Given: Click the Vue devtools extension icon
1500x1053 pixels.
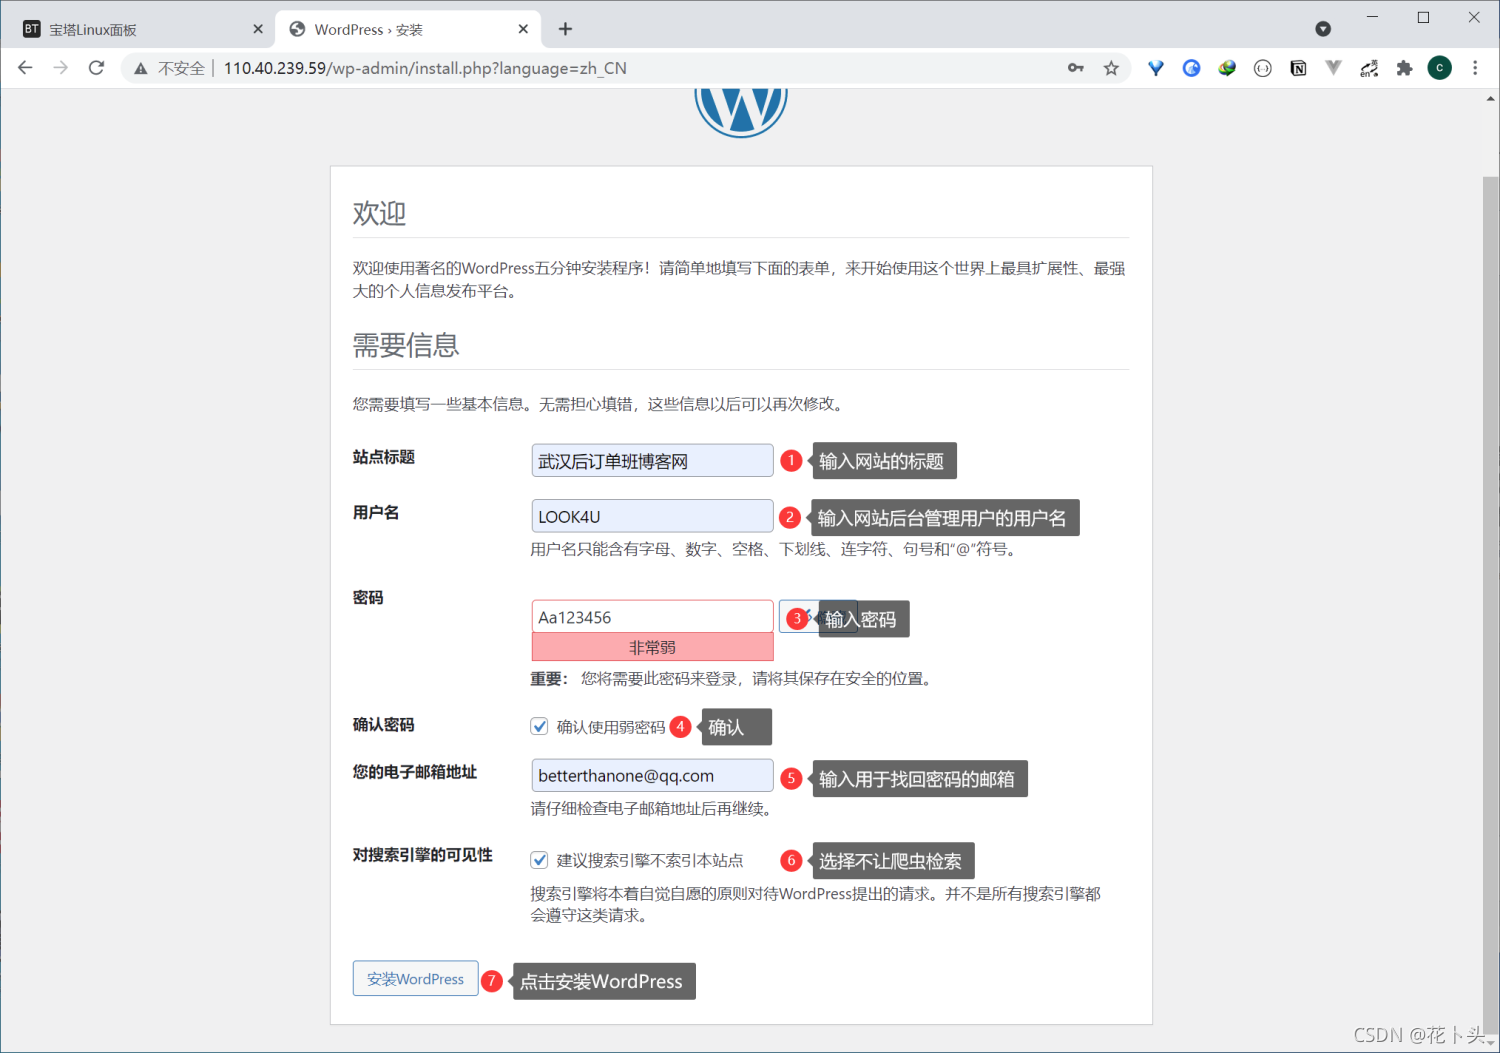Looking at the screenshot, I should click(x=1332, y=68).
